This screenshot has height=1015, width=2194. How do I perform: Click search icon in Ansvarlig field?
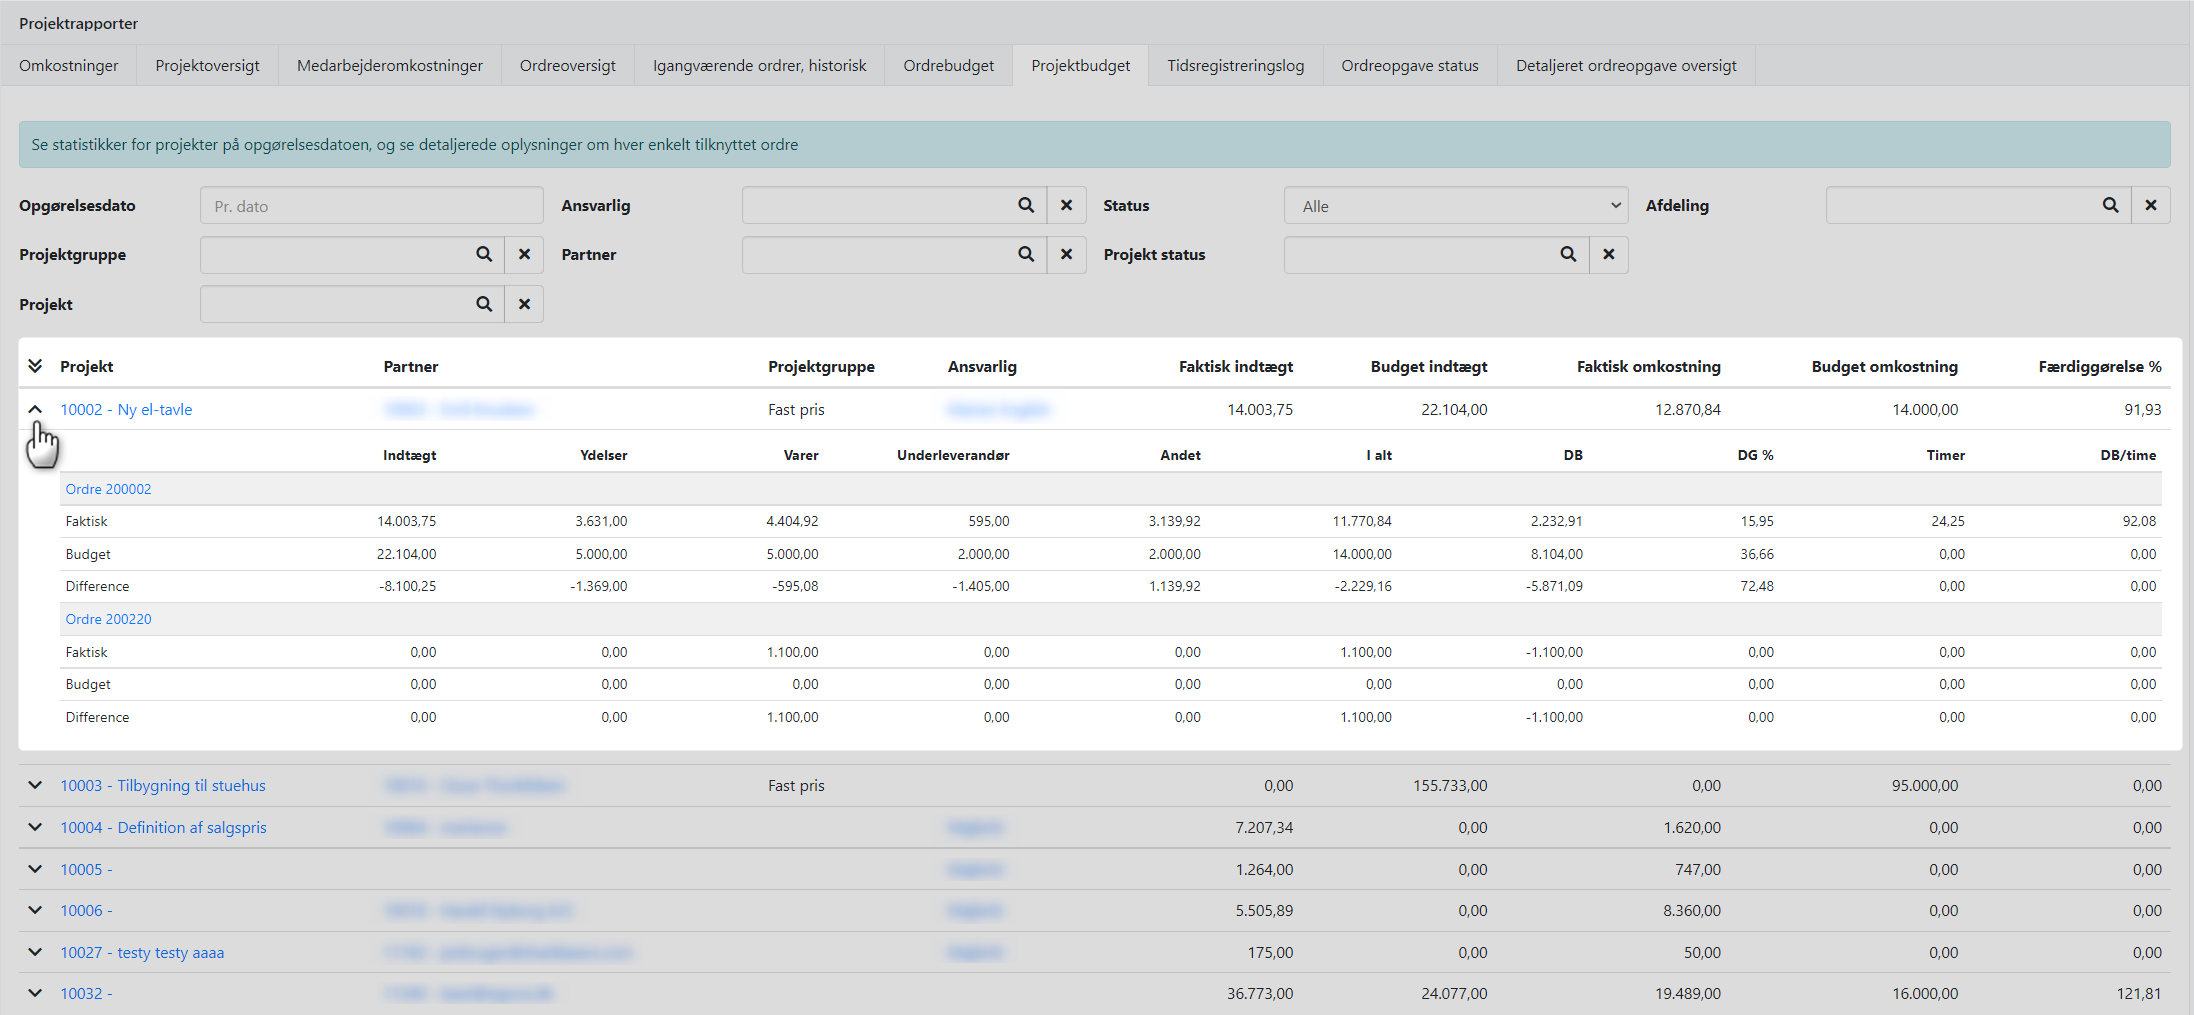click(1026, 205)
